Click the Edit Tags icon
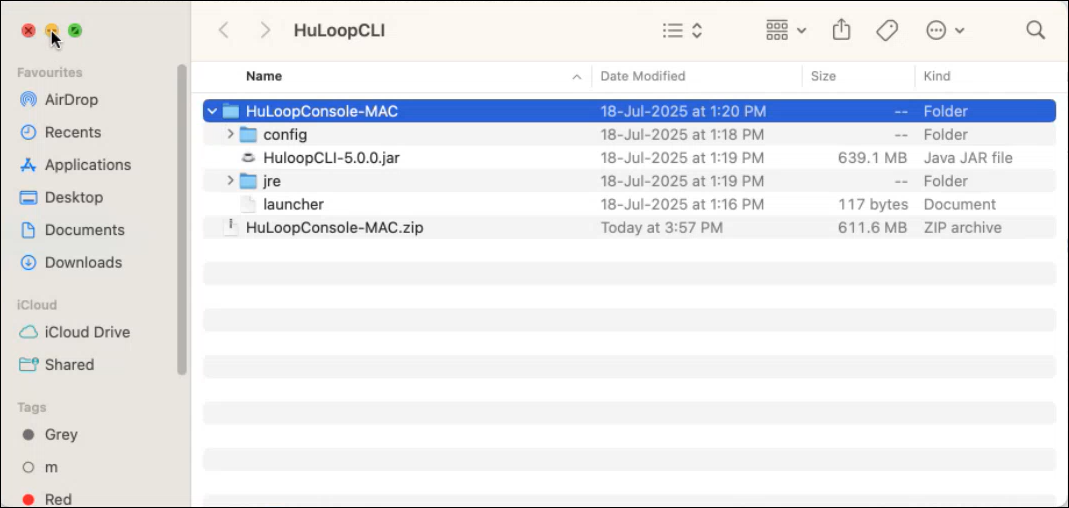The height and width of the screenshot is (508, 1069). [887, 30]
